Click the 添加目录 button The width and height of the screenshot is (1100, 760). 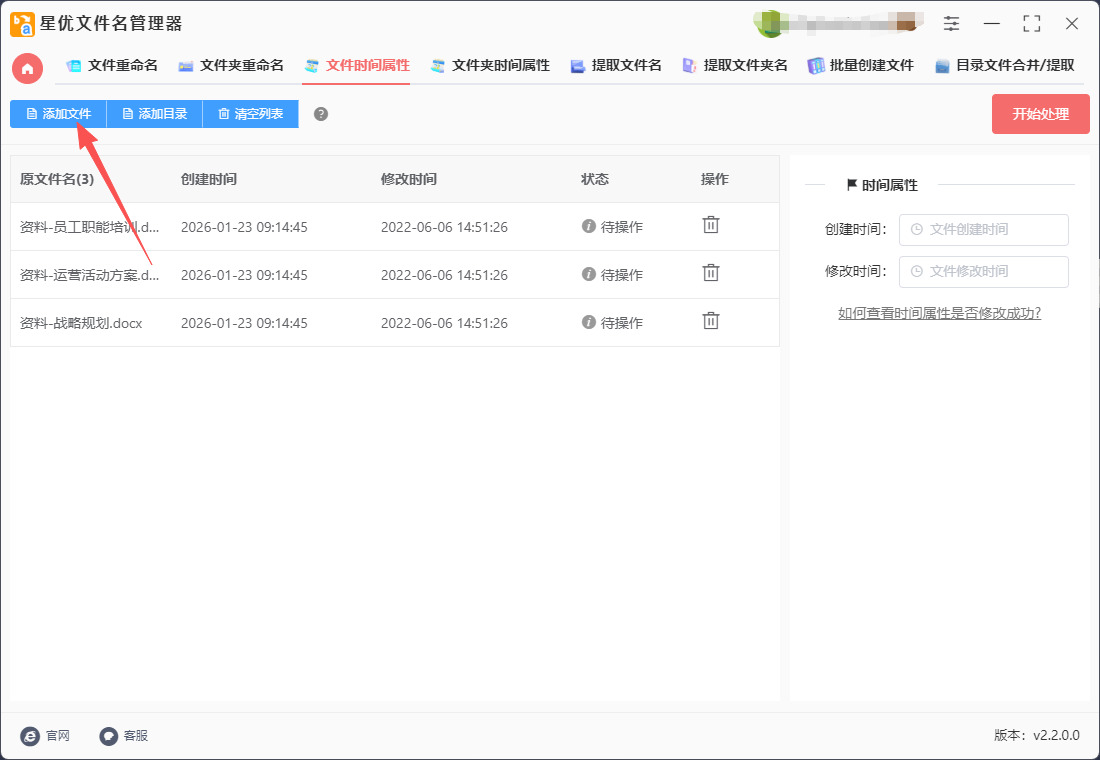click(x=154, y=114)
